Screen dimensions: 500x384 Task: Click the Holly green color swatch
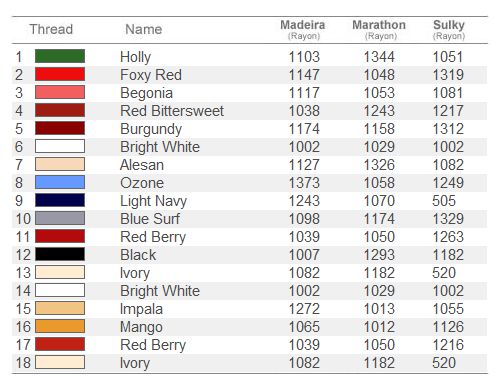pyautogui.click(x=60, y=56)
